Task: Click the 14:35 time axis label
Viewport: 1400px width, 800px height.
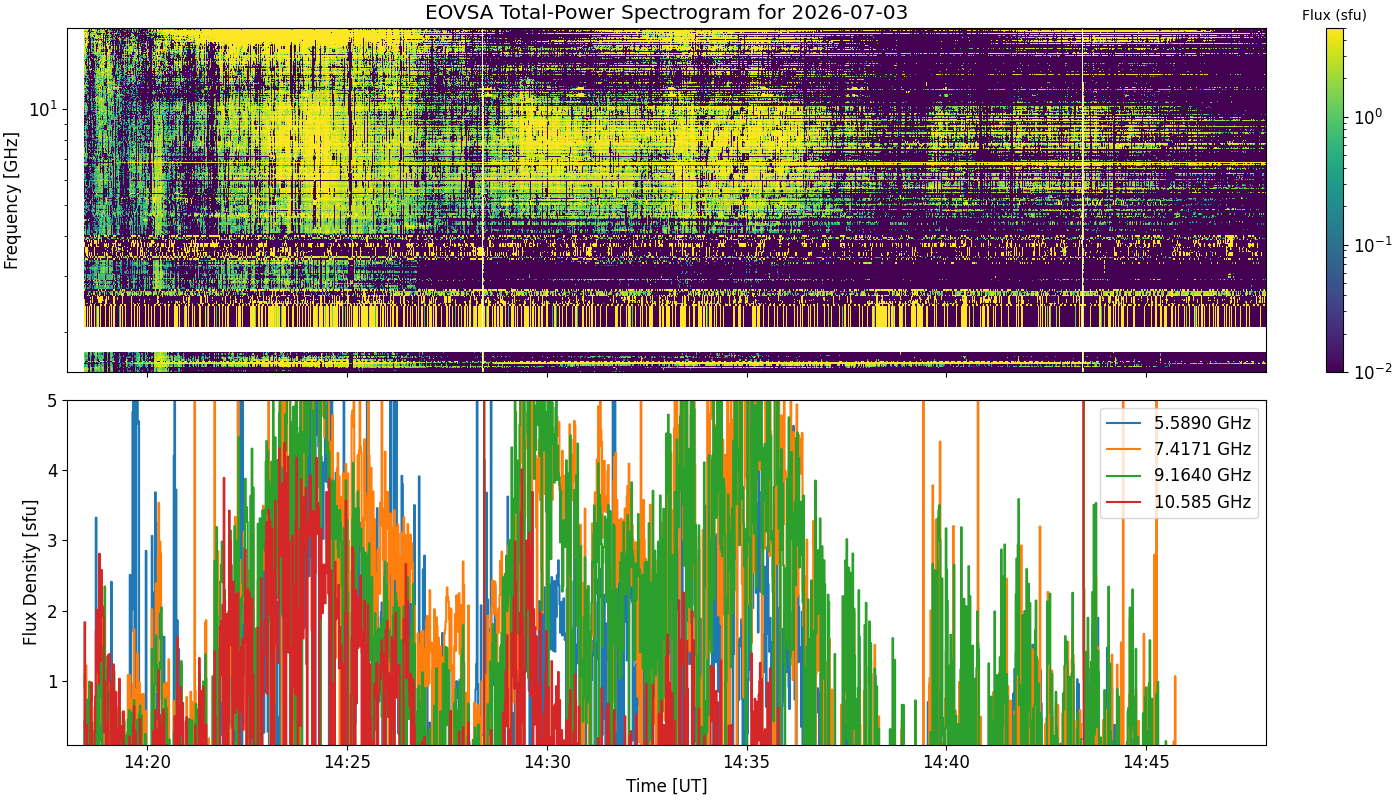Action: [x=746, y=763]
